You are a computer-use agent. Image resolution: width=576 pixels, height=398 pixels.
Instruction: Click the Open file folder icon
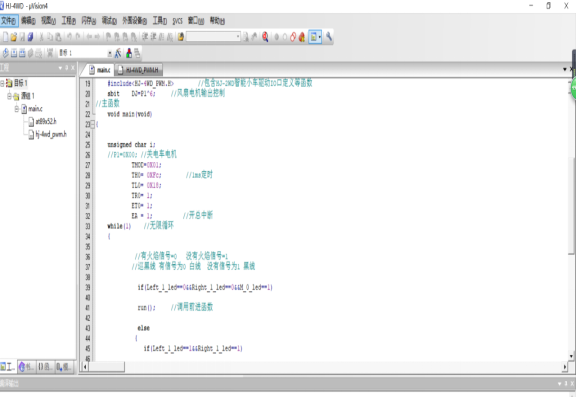[x=14, y=37]
